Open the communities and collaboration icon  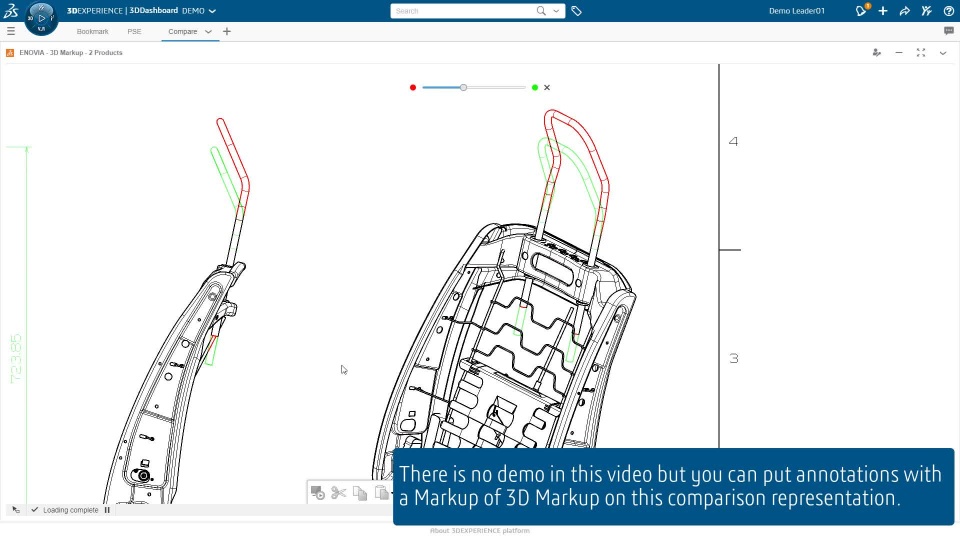coord(926,11)
